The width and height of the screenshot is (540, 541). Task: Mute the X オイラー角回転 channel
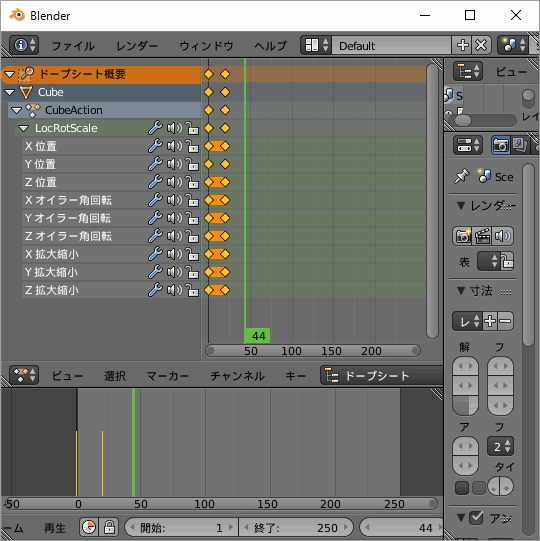click(x=175, y=200)
